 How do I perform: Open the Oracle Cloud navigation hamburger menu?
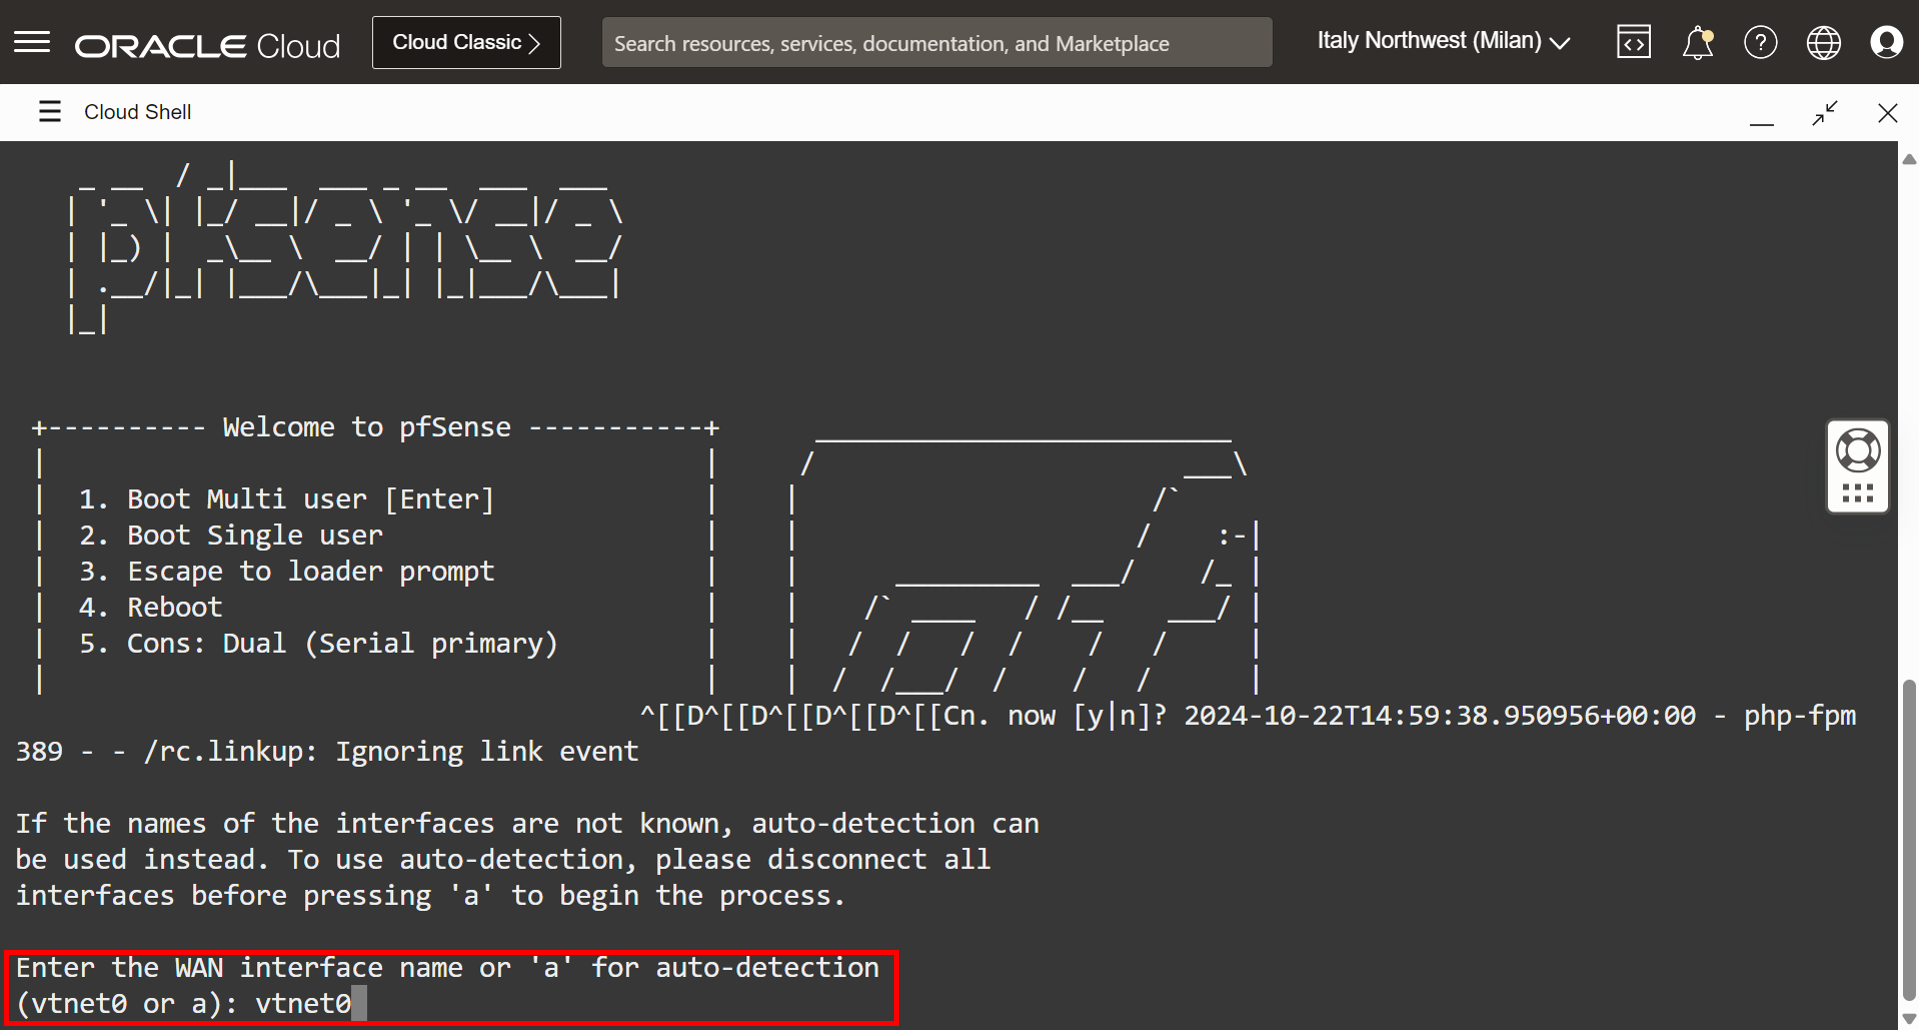click(32, 42)
